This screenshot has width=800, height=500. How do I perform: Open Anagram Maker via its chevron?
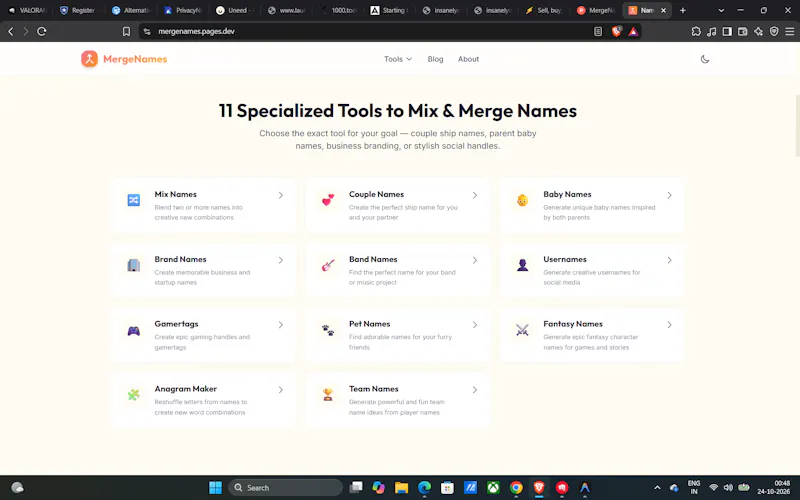tap(281, 390)
